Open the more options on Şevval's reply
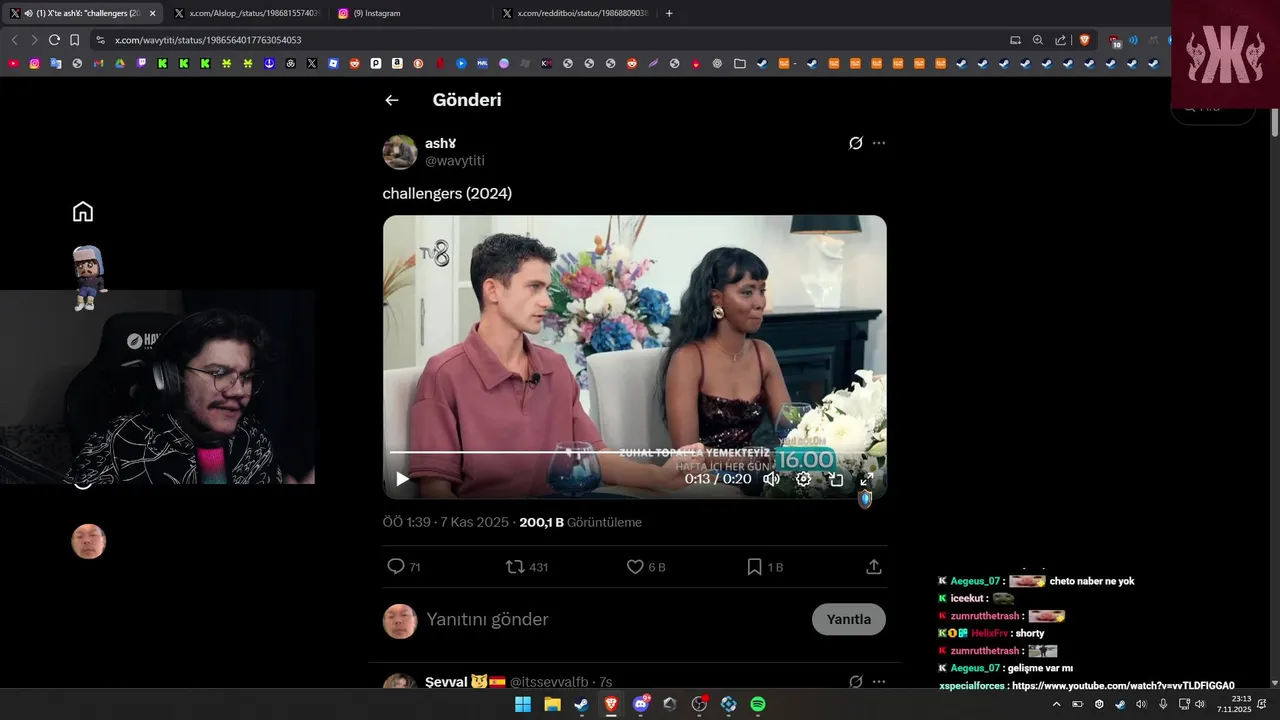 point(879,682)
